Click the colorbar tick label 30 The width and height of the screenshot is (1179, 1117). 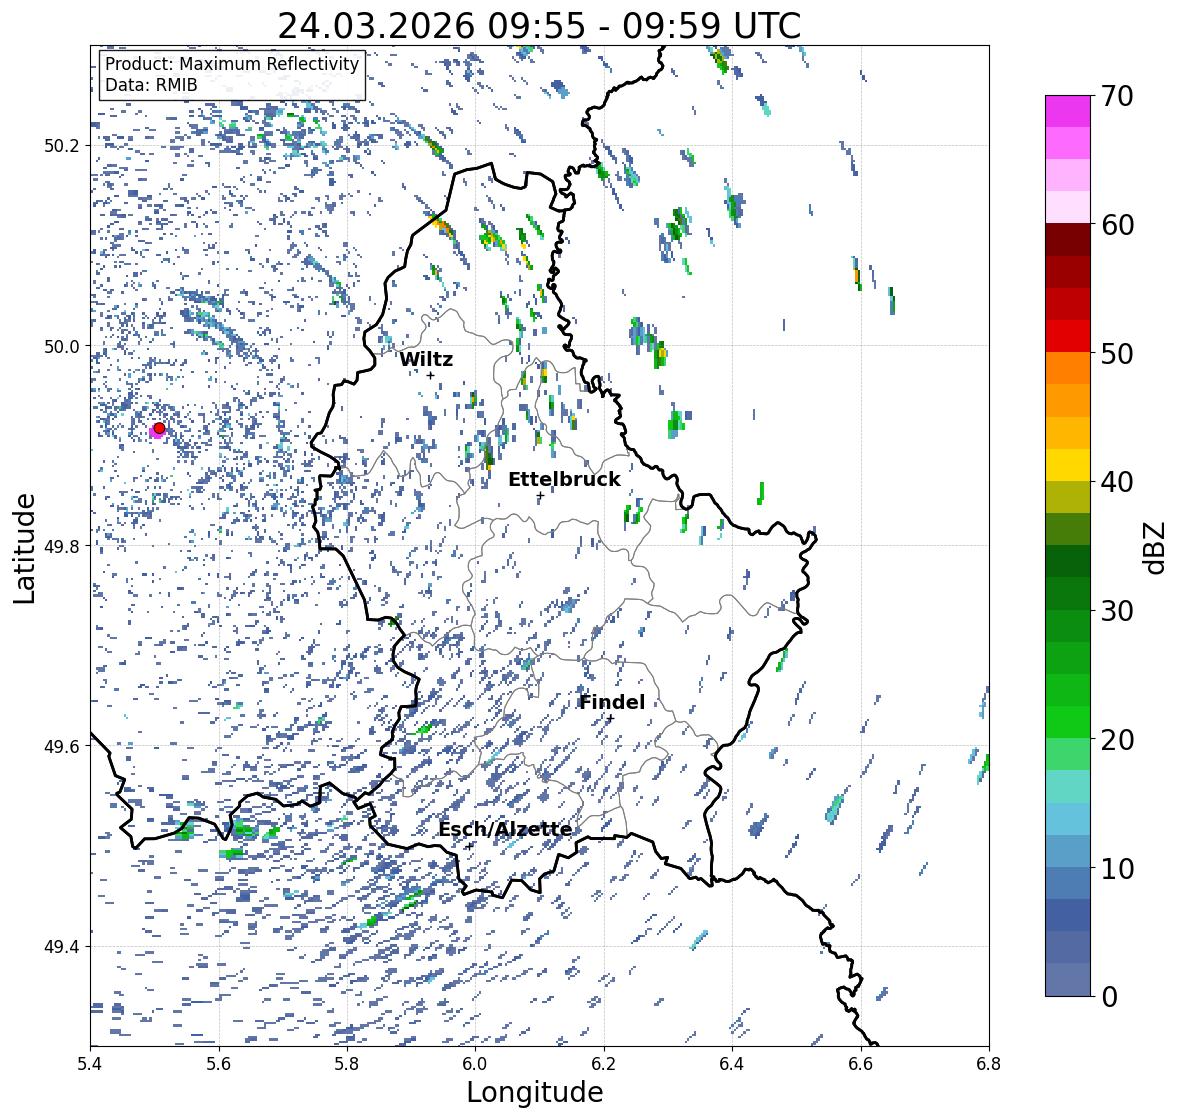(x=1117, y=611)
